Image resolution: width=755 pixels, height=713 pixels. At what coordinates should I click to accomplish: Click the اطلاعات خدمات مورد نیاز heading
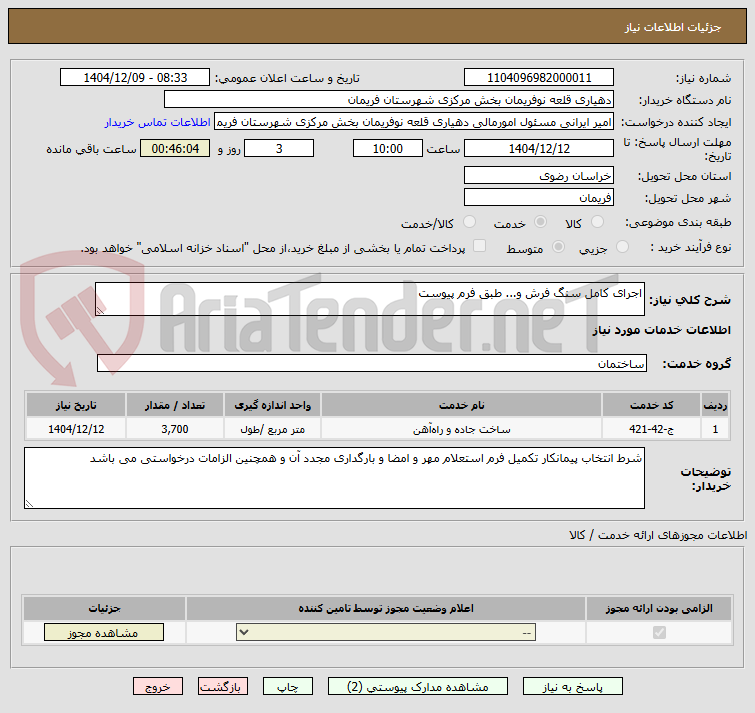tap(661, 330)
